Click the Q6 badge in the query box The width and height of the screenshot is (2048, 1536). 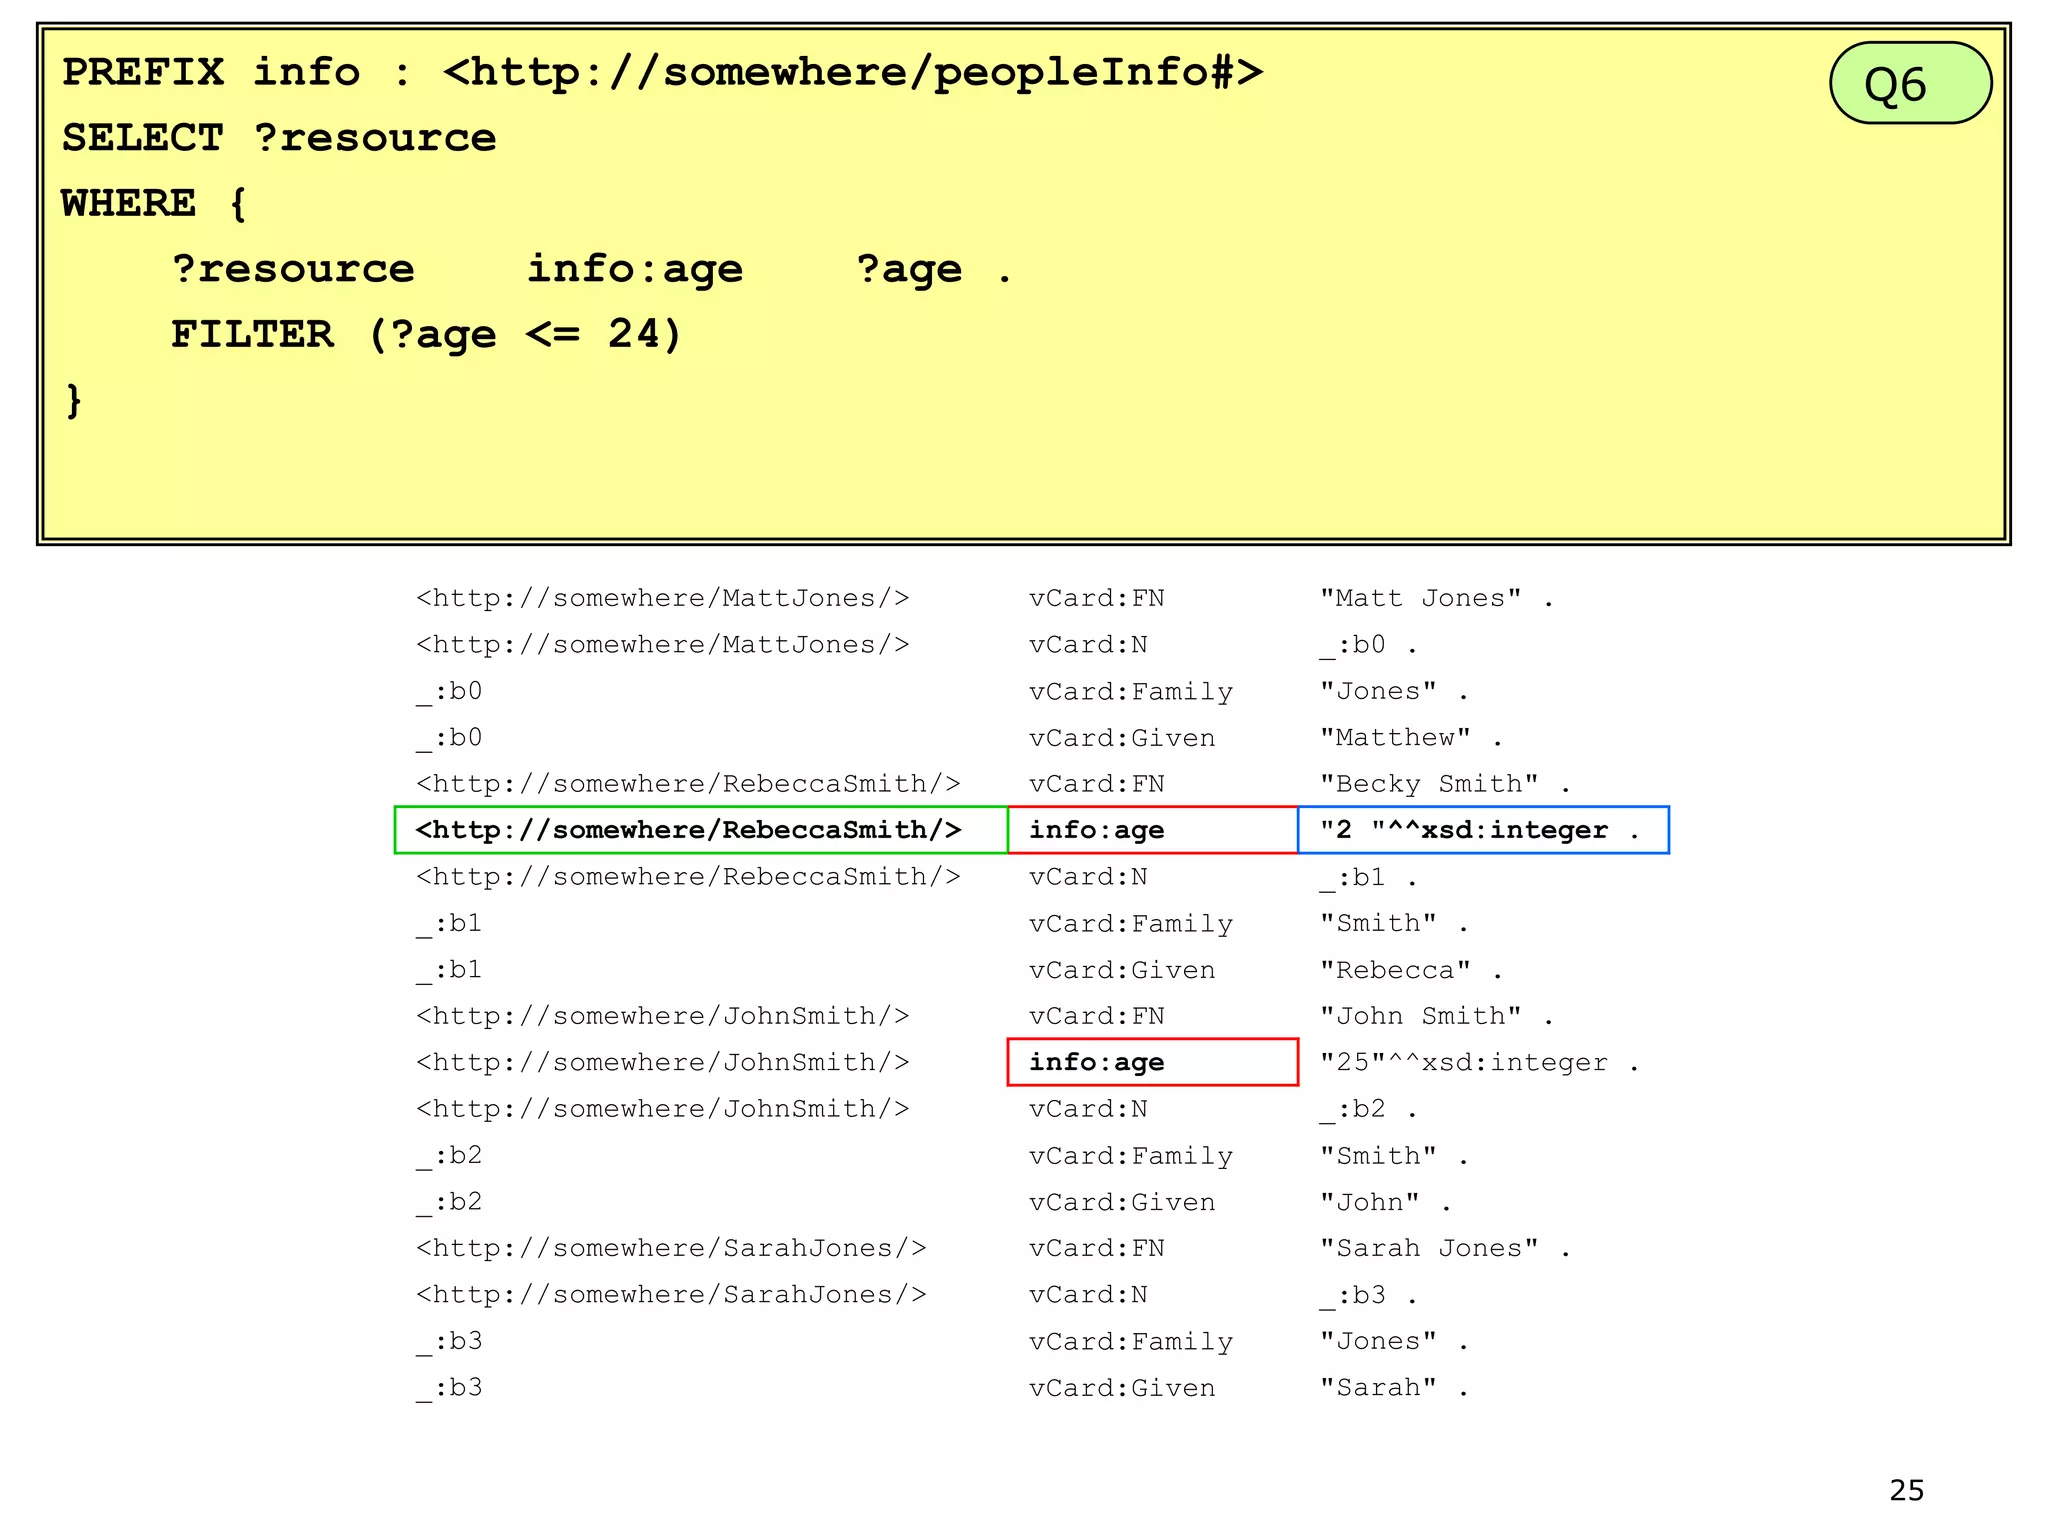[x=1910, y=83]
